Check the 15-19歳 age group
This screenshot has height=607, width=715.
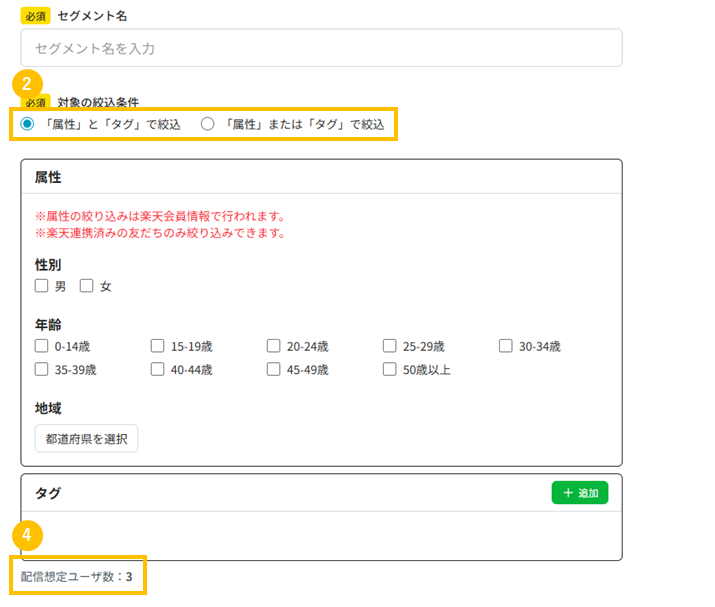click(x=158, y=346)
